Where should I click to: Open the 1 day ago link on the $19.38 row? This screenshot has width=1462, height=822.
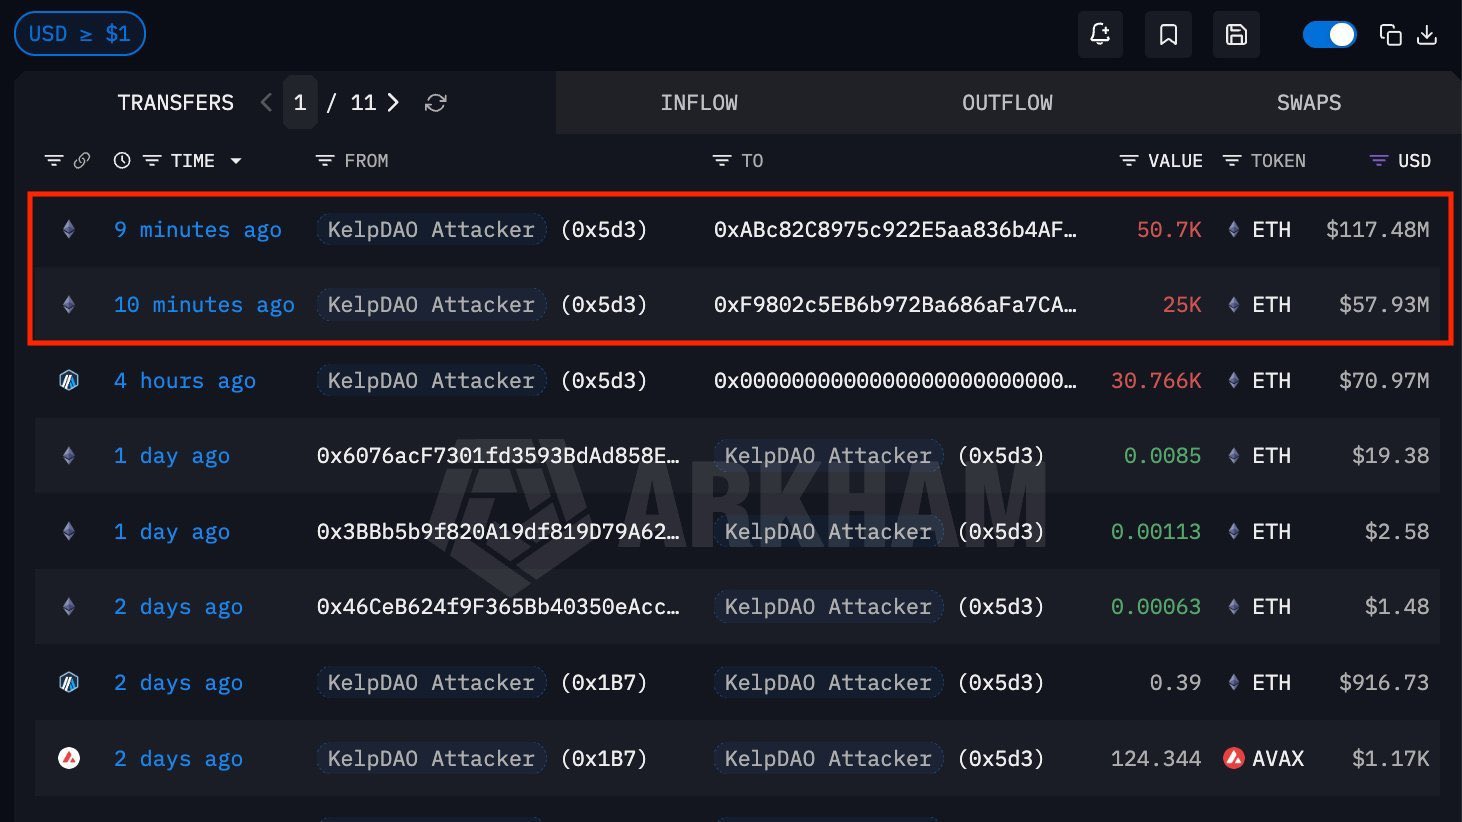172,456
